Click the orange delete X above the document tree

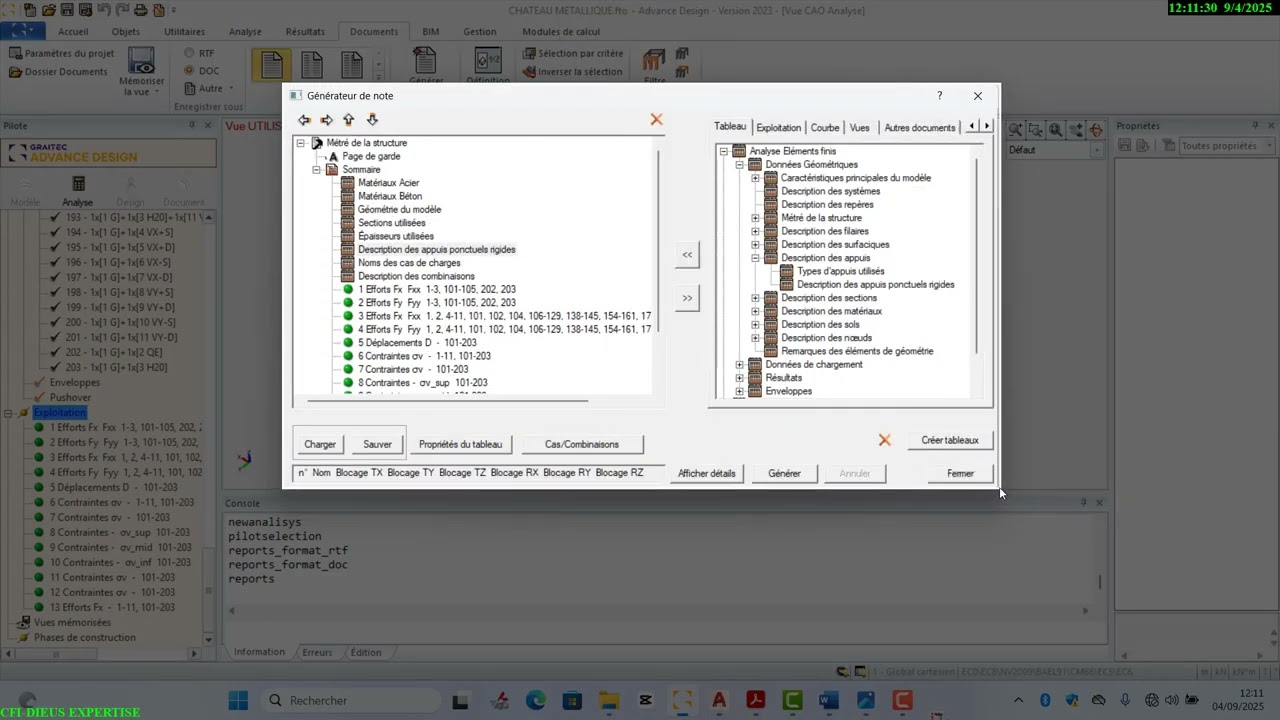[656, 120]
